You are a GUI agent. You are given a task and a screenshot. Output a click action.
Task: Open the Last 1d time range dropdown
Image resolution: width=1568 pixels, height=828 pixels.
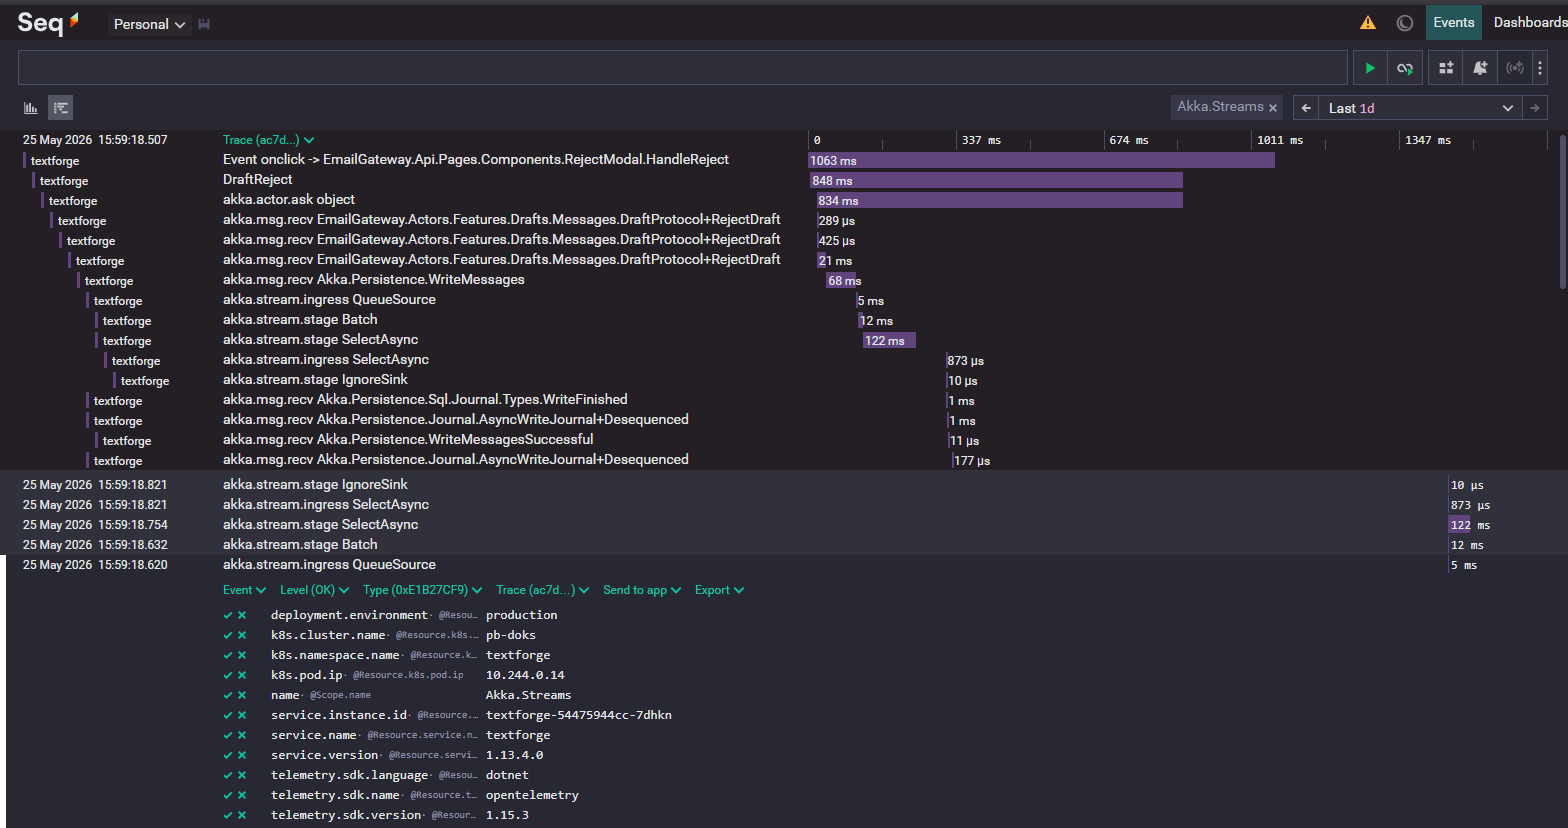(1420, 108)
